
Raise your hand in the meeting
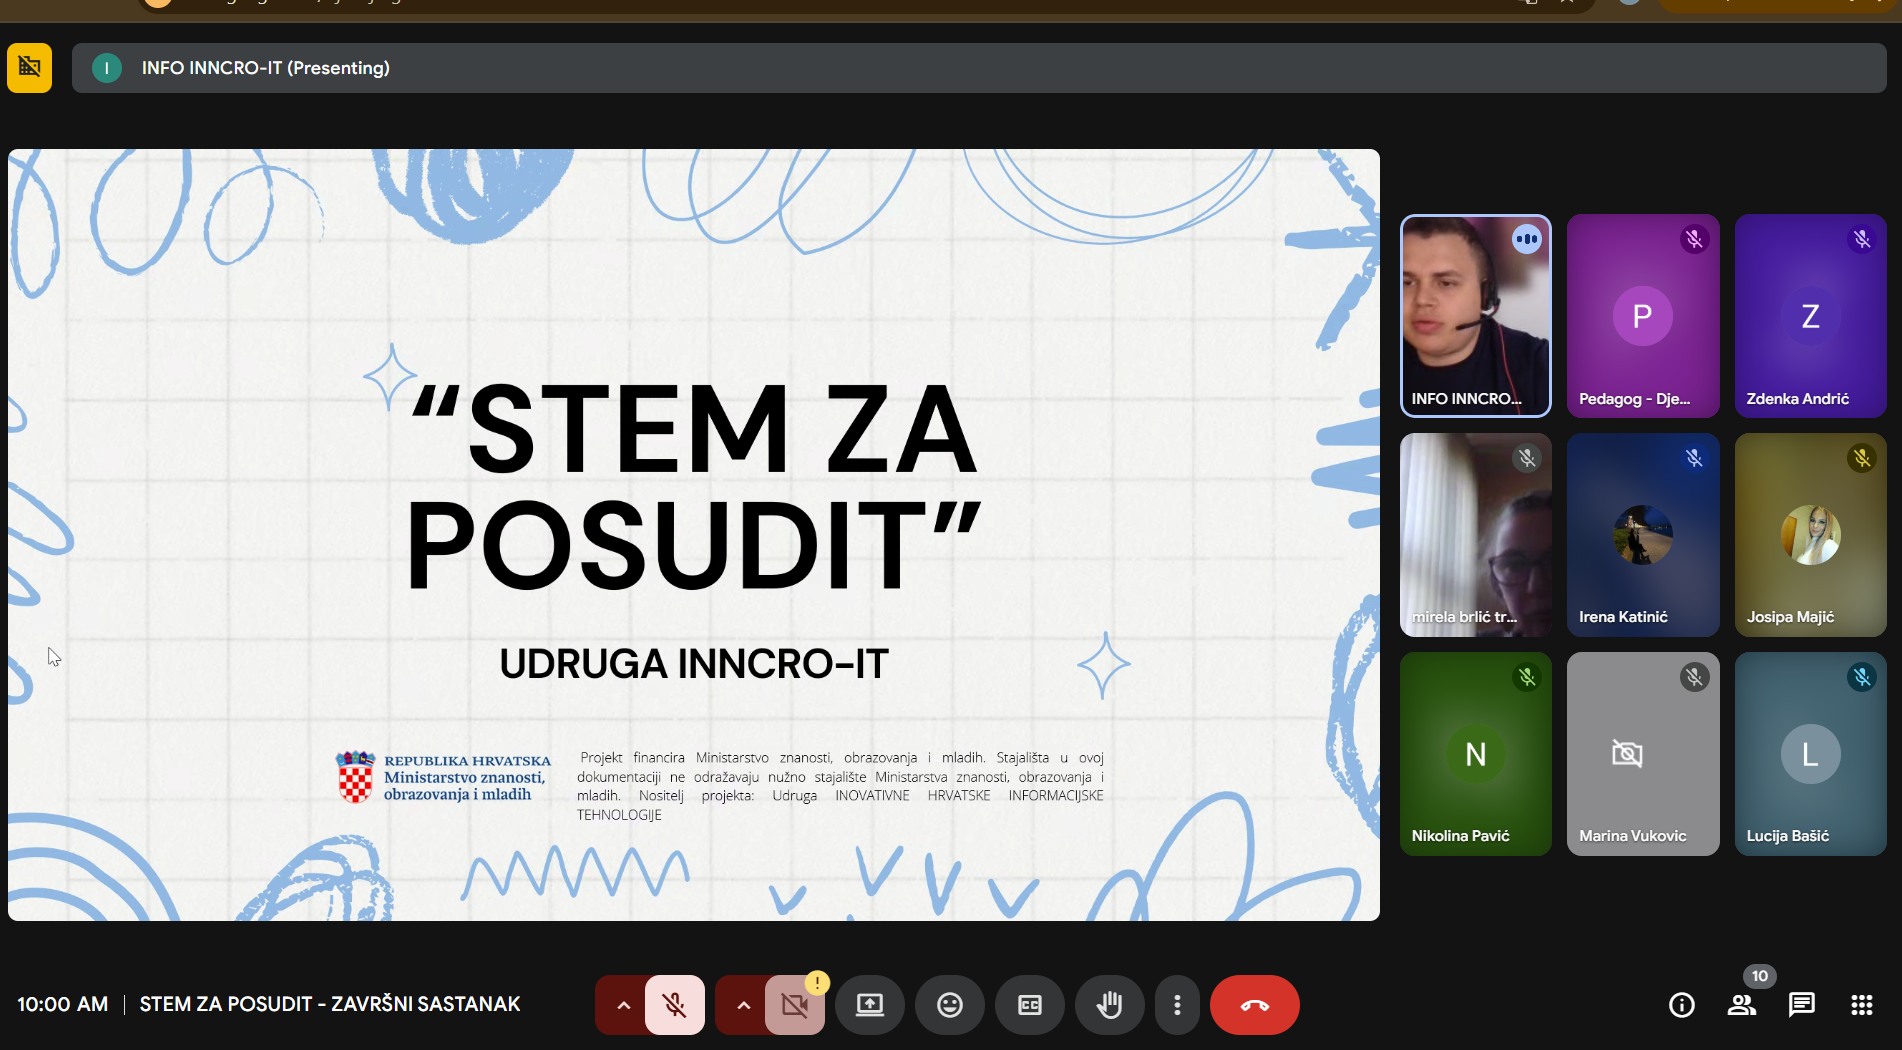(x=1109, y=1005)
